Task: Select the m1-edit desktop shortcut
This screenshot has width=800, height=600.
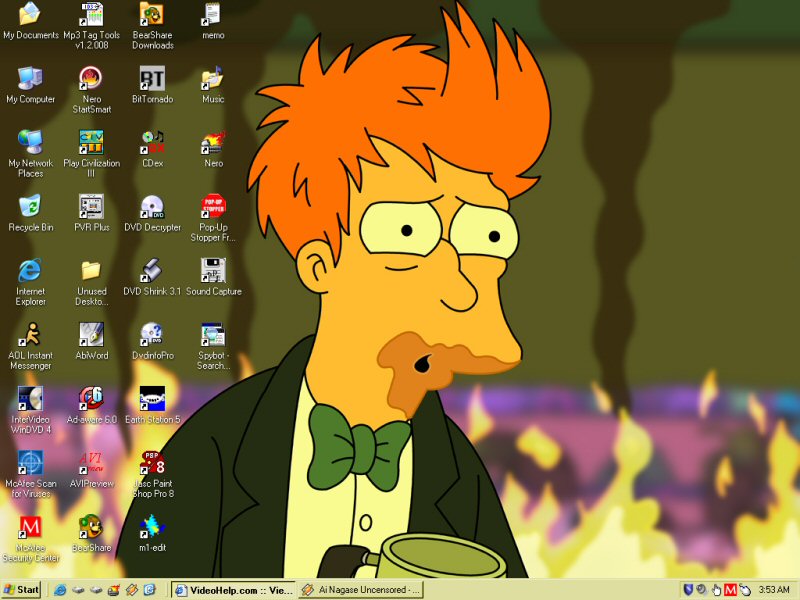Action: [153, 534]
